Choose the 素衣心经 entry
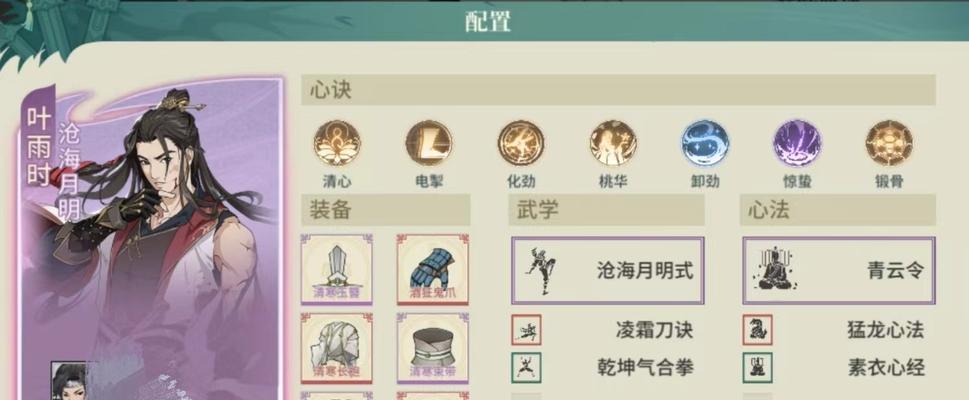The height and width of the screenshot is (400, 969). click(x=839, y=368)
